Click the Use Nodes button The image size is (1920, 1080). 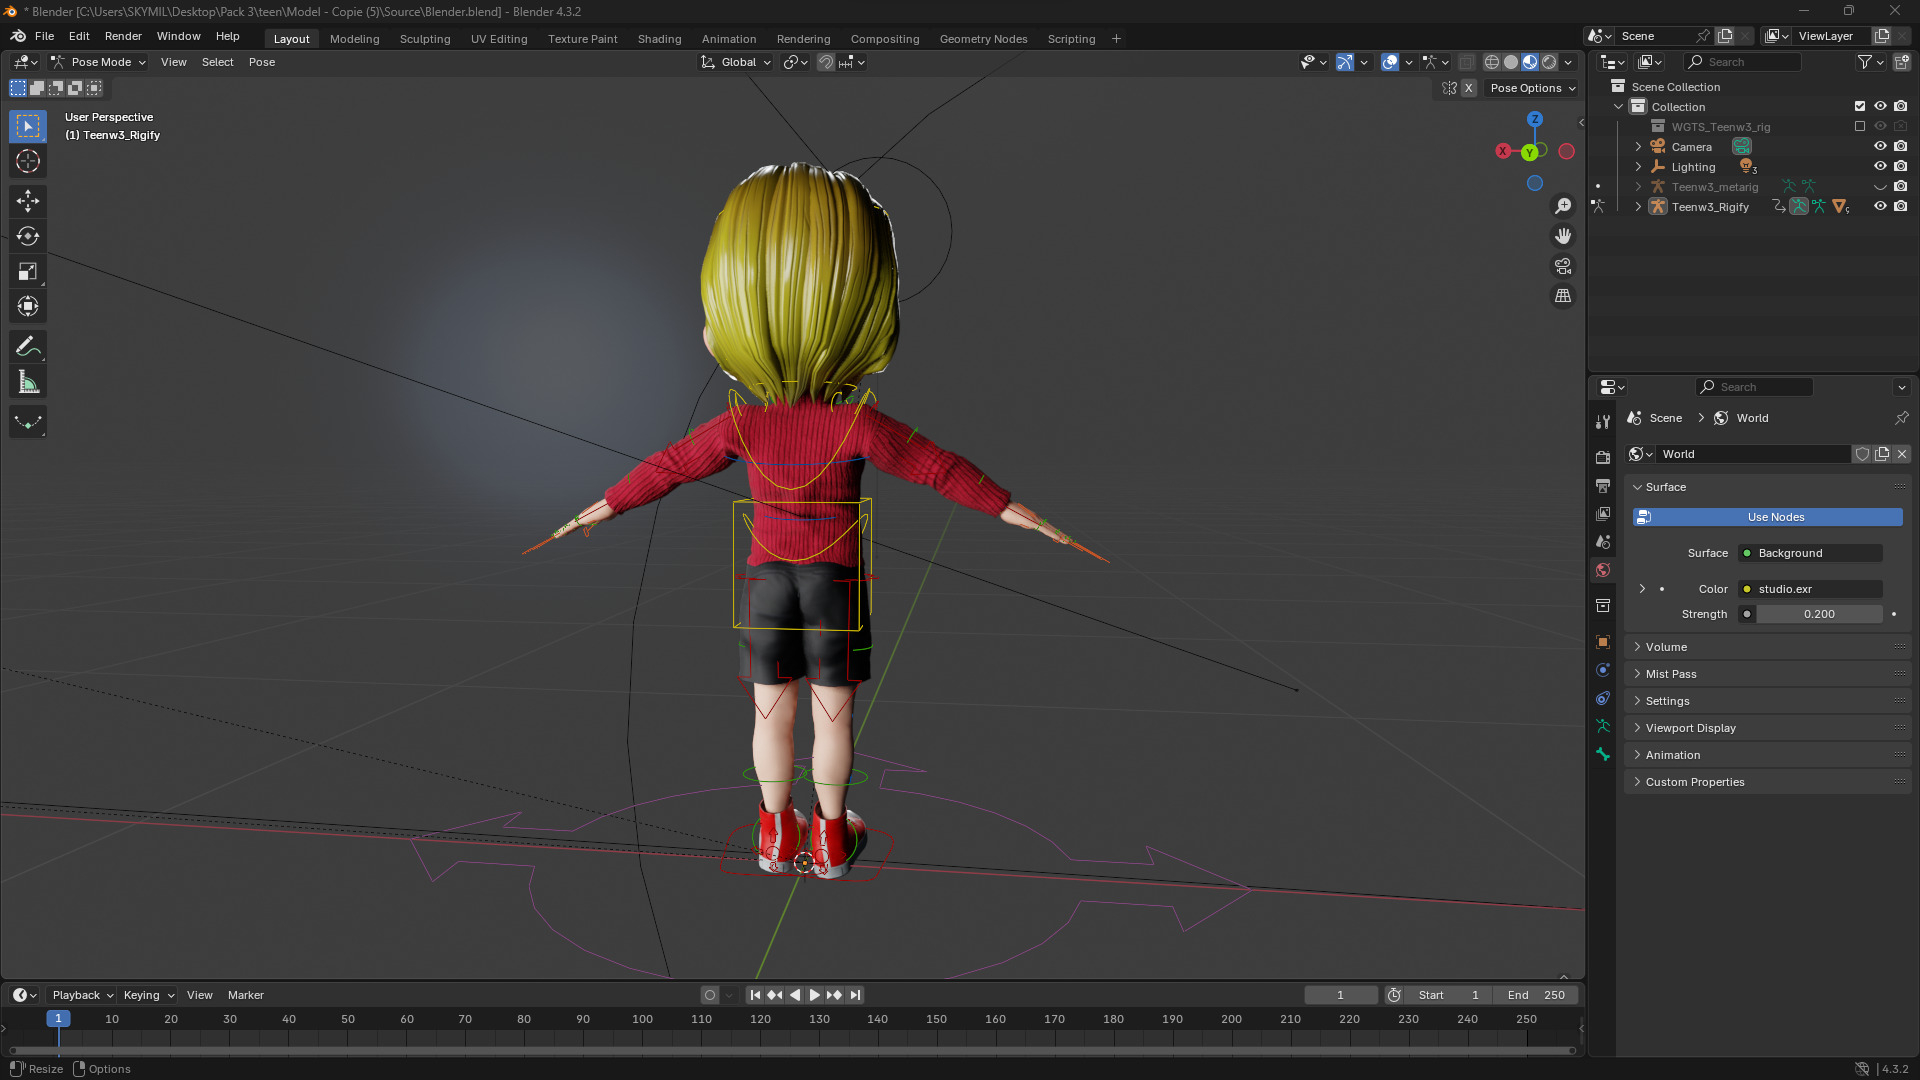1767,517
